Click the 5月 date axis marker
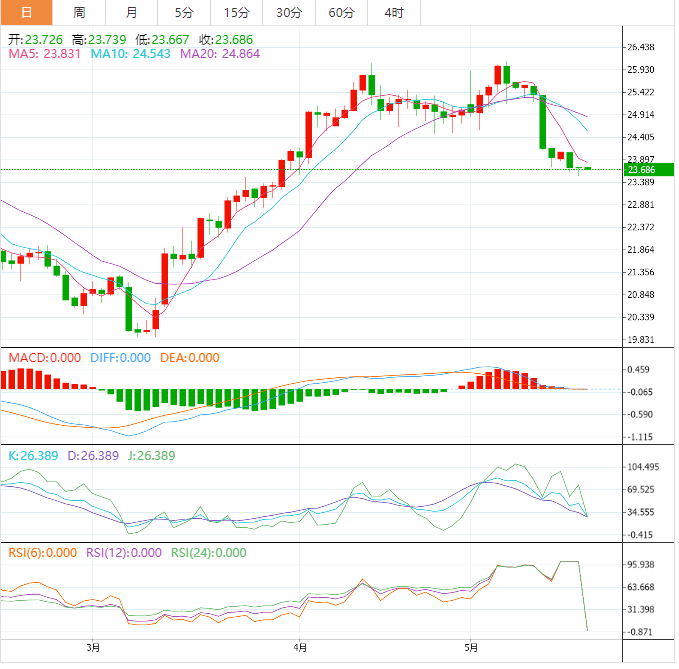 471,648
